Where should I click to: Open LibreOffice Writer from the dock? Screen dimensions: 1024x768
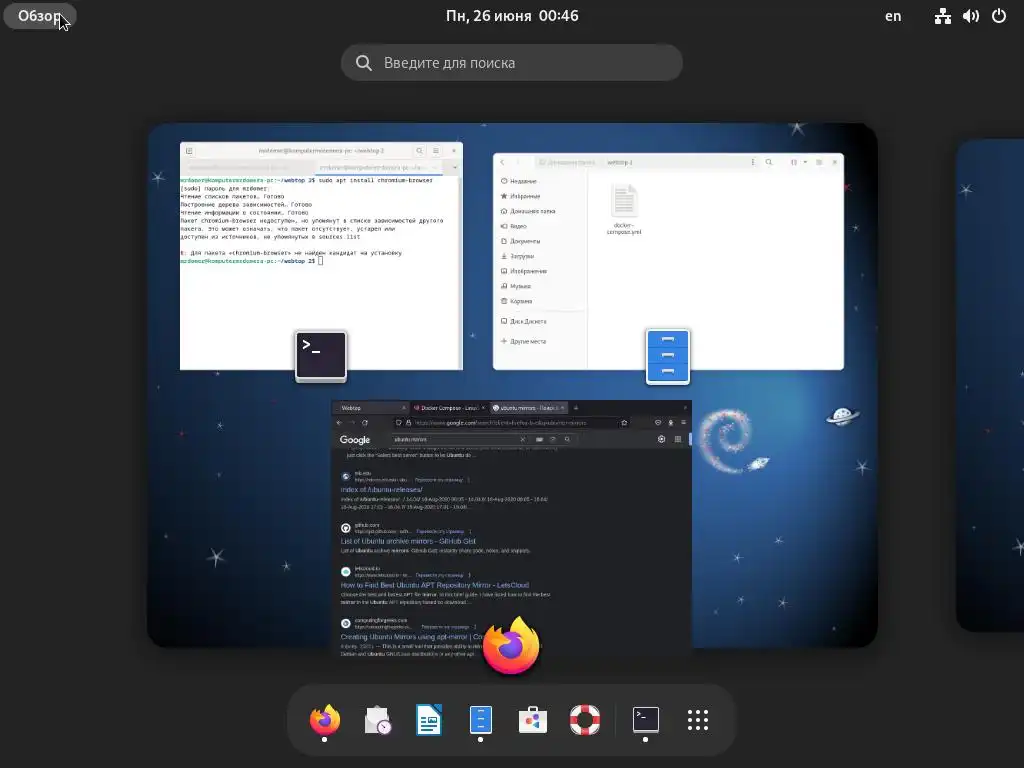pos(429,720)
